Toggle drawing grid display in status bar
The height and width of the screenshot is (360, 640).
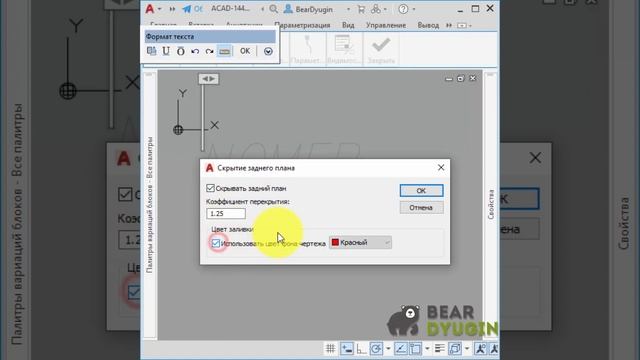[x=330, y=349]
